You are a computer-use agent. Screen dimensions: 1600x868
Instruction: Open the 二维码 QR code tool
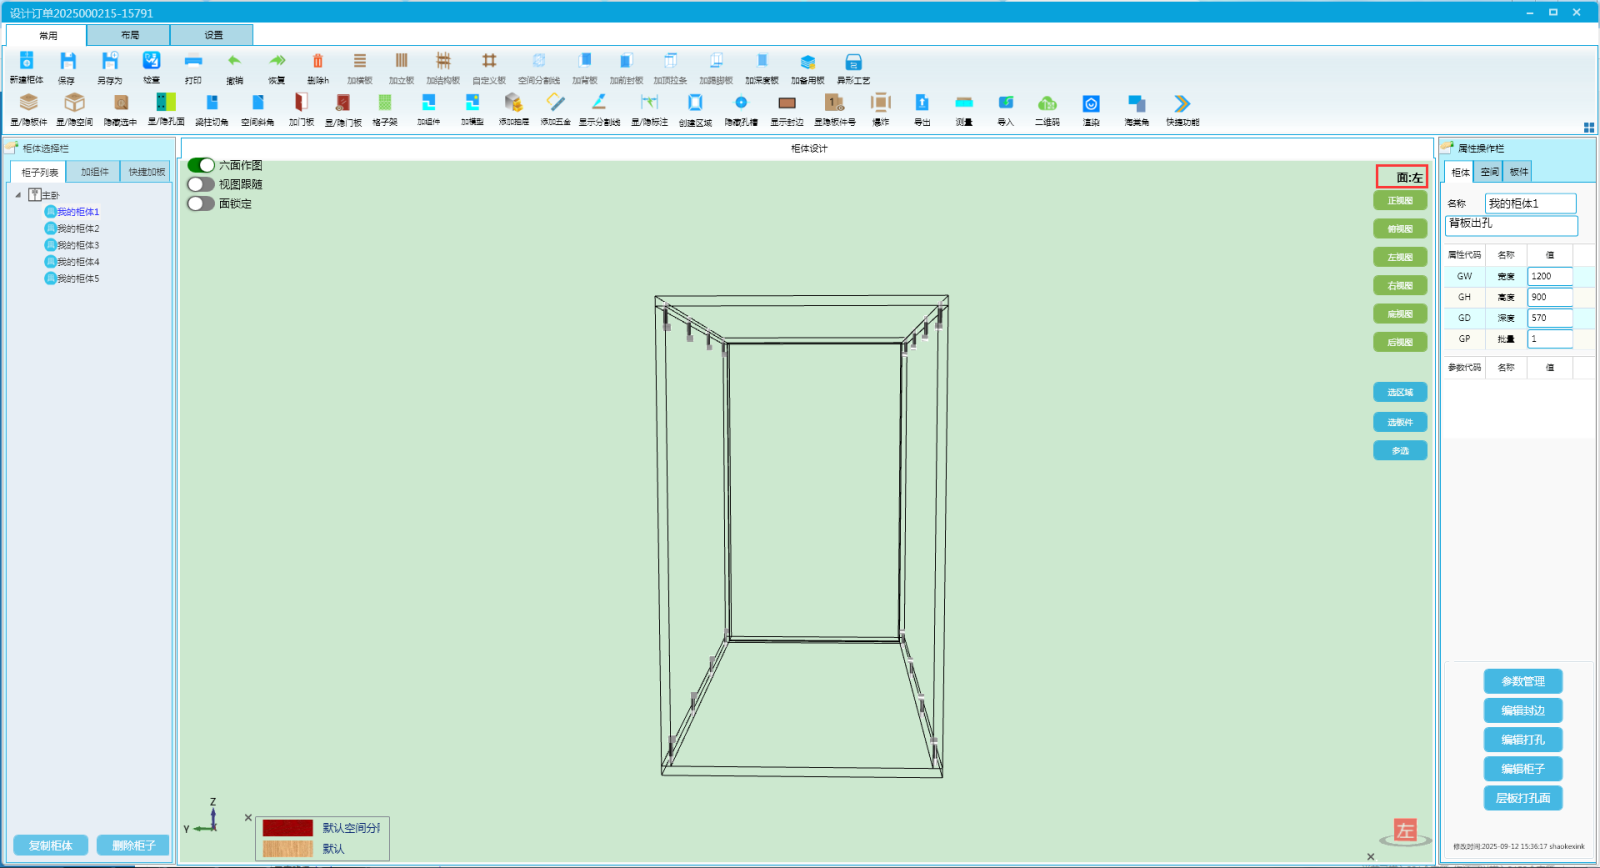click(x=1047, y=103)
